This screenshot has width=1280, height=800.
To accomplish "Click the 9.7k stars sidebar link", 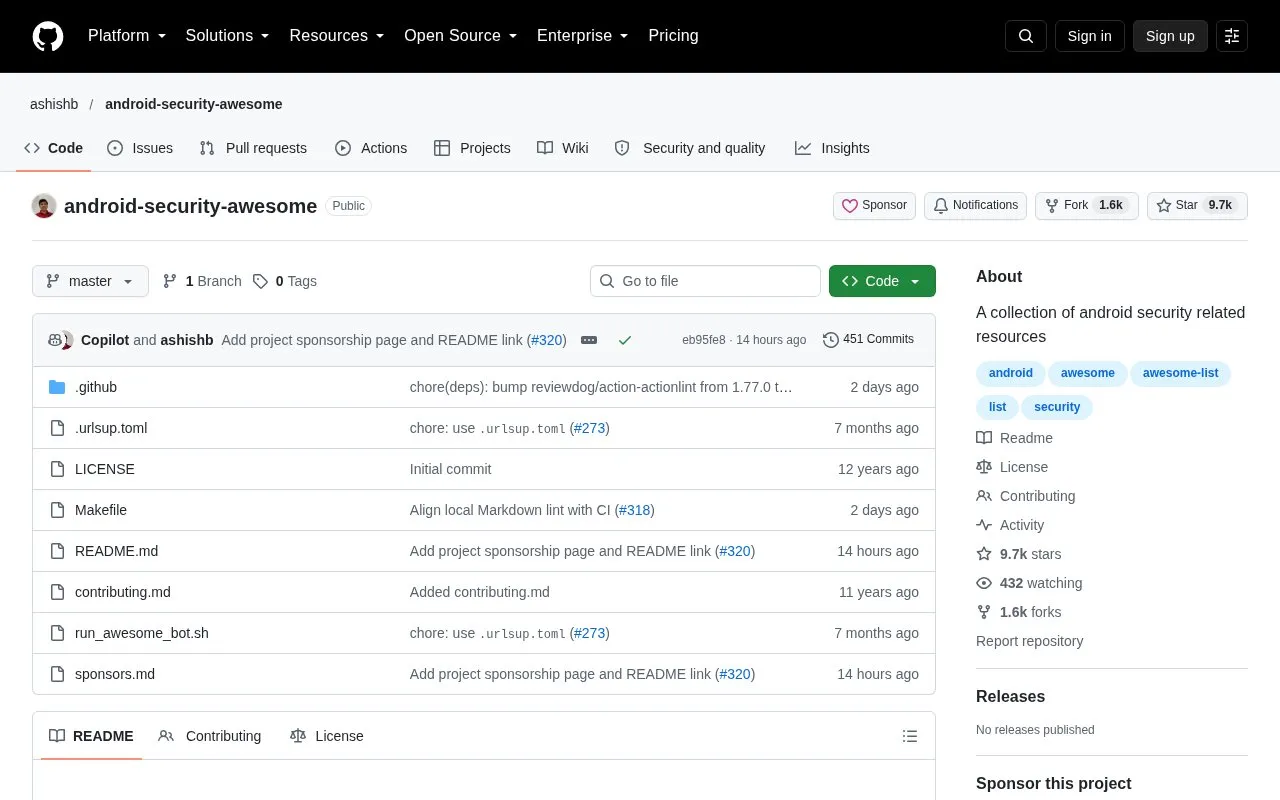I will pos(1019,554).
